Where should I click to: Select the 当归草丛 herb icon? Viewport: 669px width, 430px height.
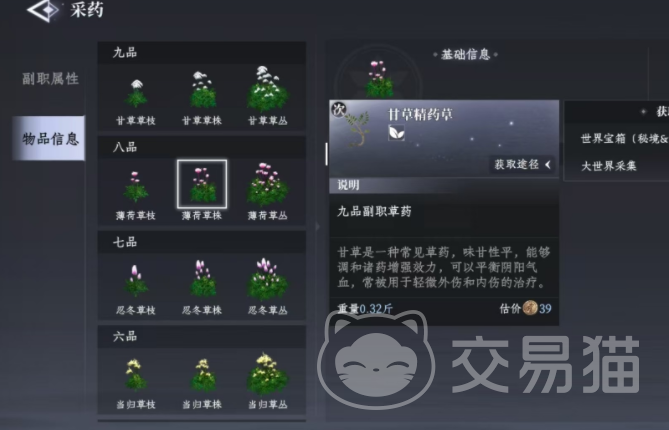(268, 373)
